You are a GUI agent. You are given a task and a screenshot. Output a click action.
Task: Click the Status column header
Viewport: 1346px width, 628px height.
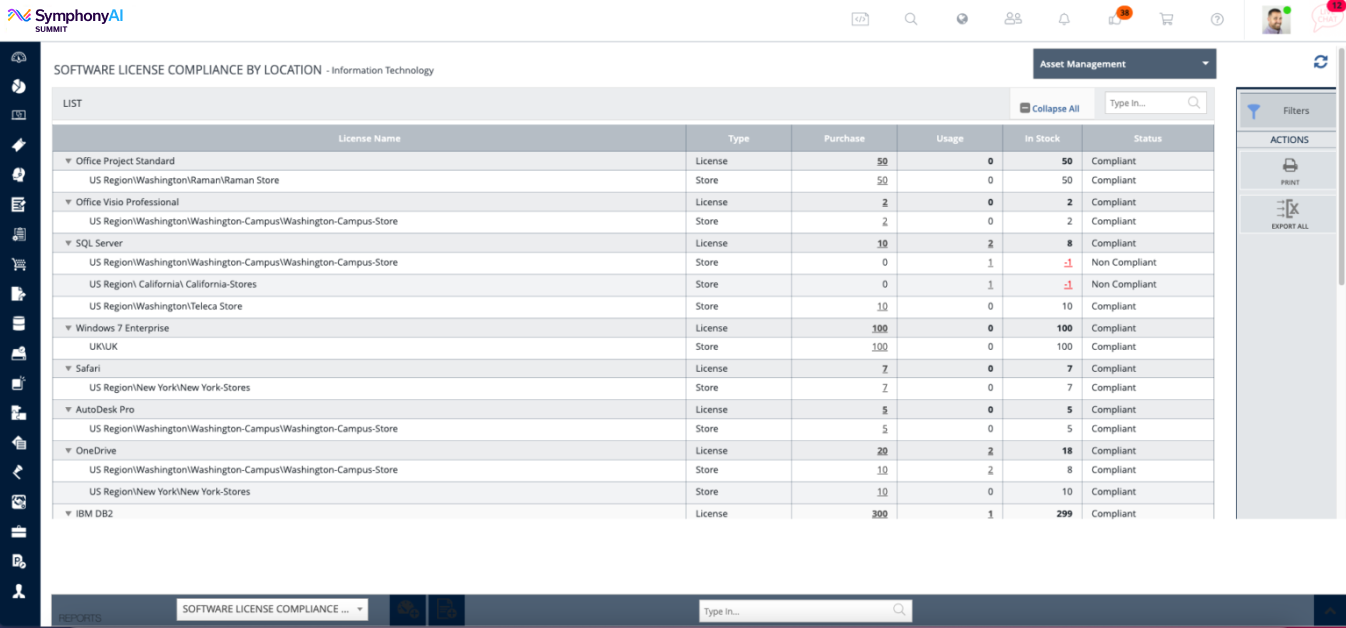pyautogui.click(x=1147, y=138)
